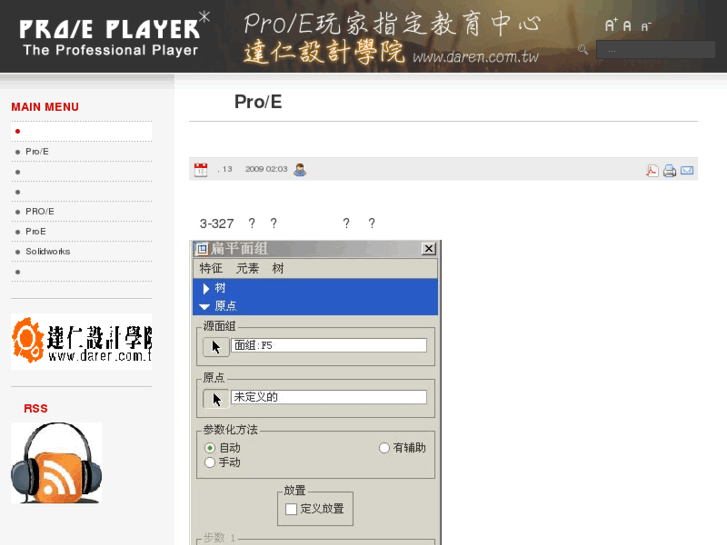This screenshot has height=545, width=727.
Task: Click the www.daren.com.tw header link
Action: (x=476, y=57)
